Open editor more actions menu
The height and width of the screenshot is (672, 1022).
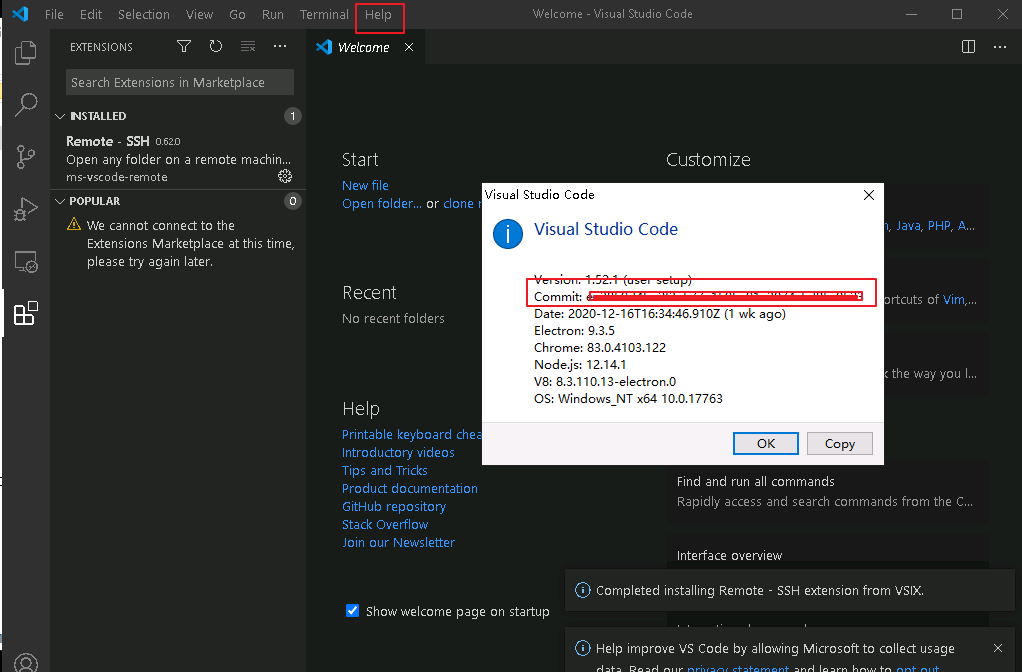pyautogui.click(x=1000, y=47)
